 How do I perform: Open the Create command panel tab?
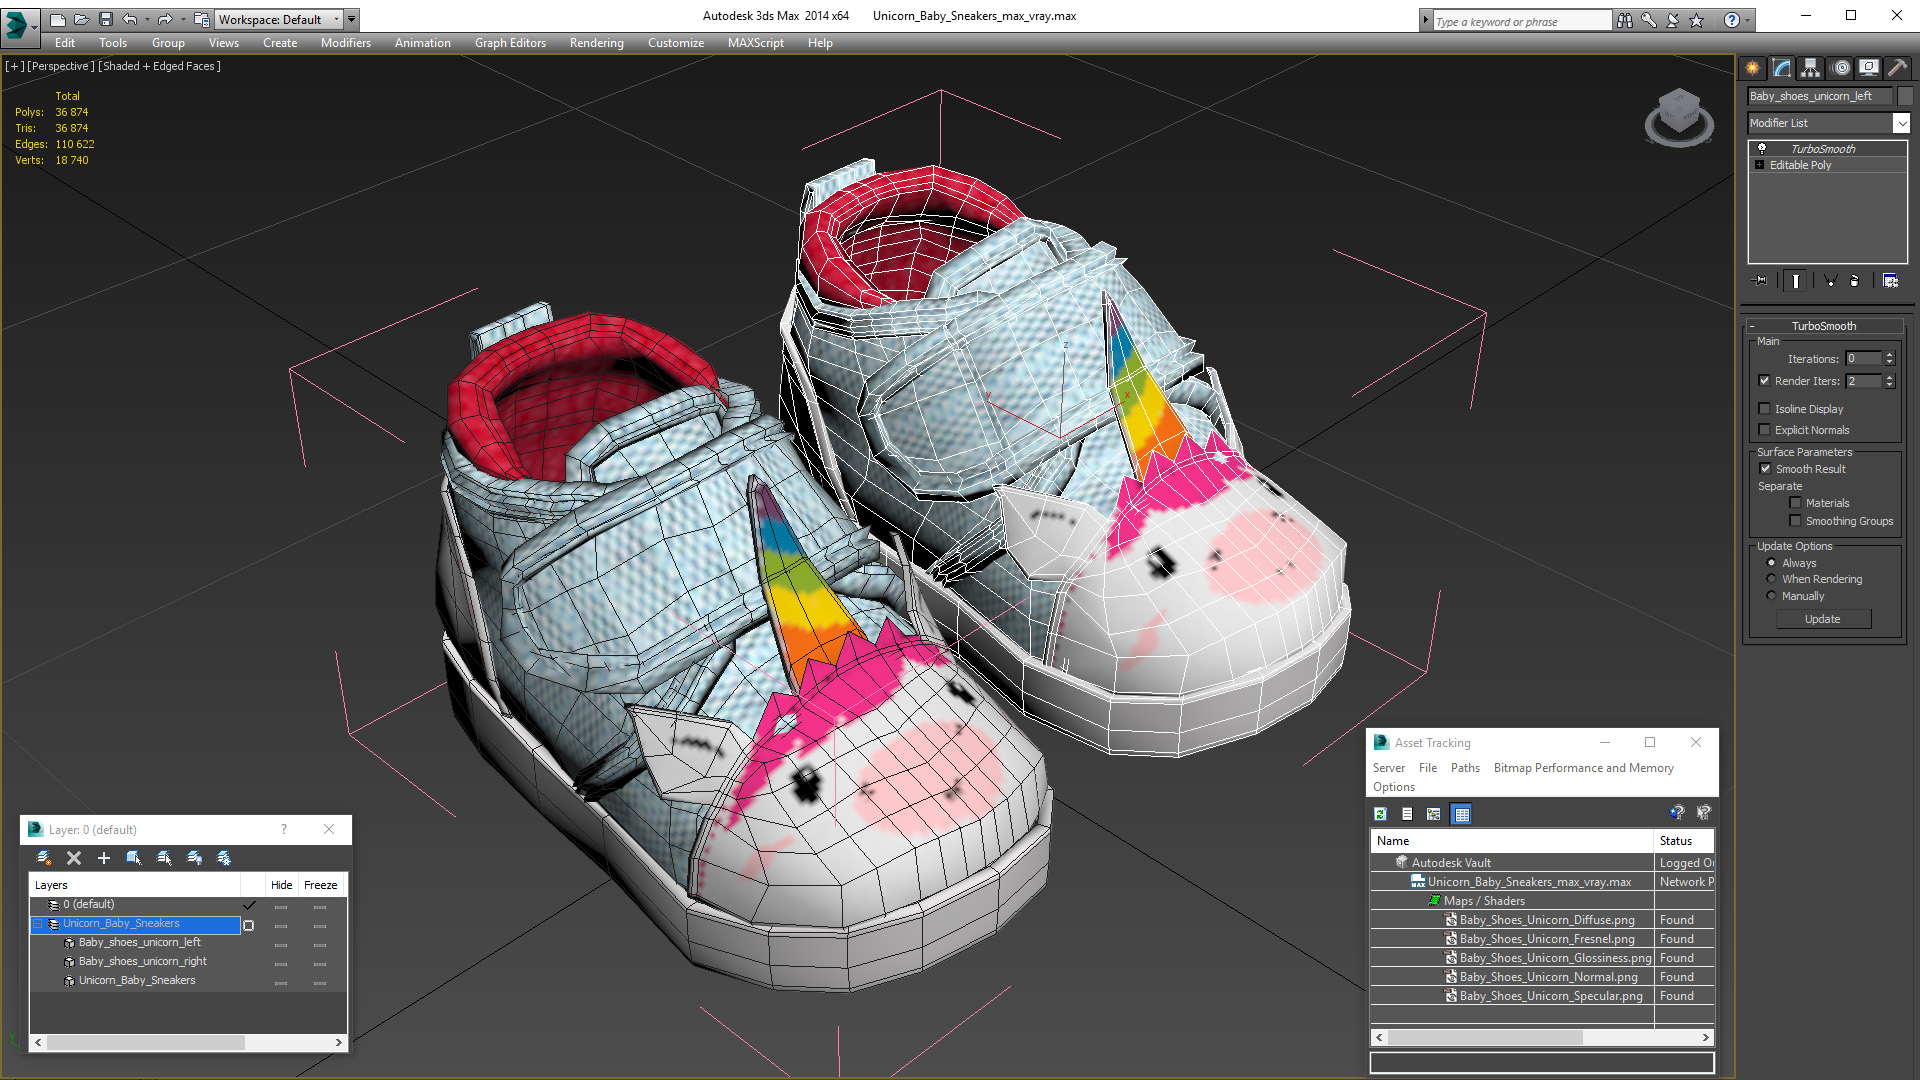click(1753, 68)
